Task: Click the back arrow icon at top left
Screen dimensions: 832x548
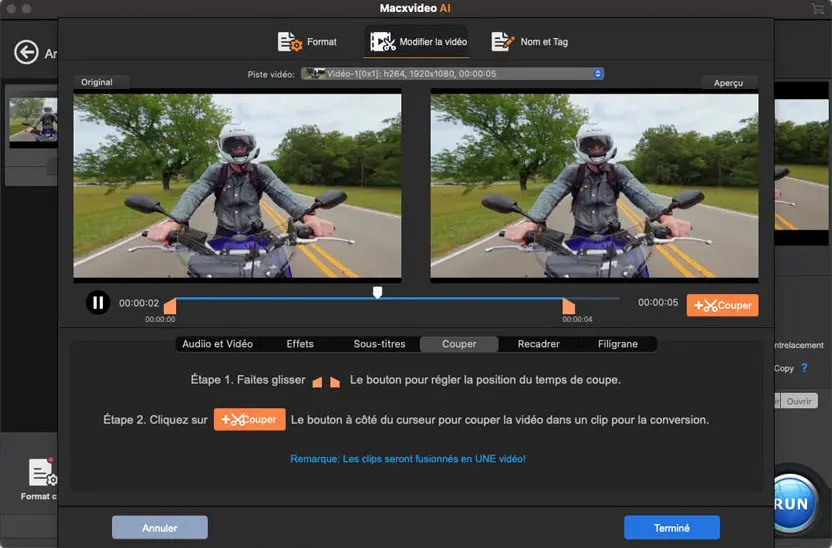Action: [25, 53]
